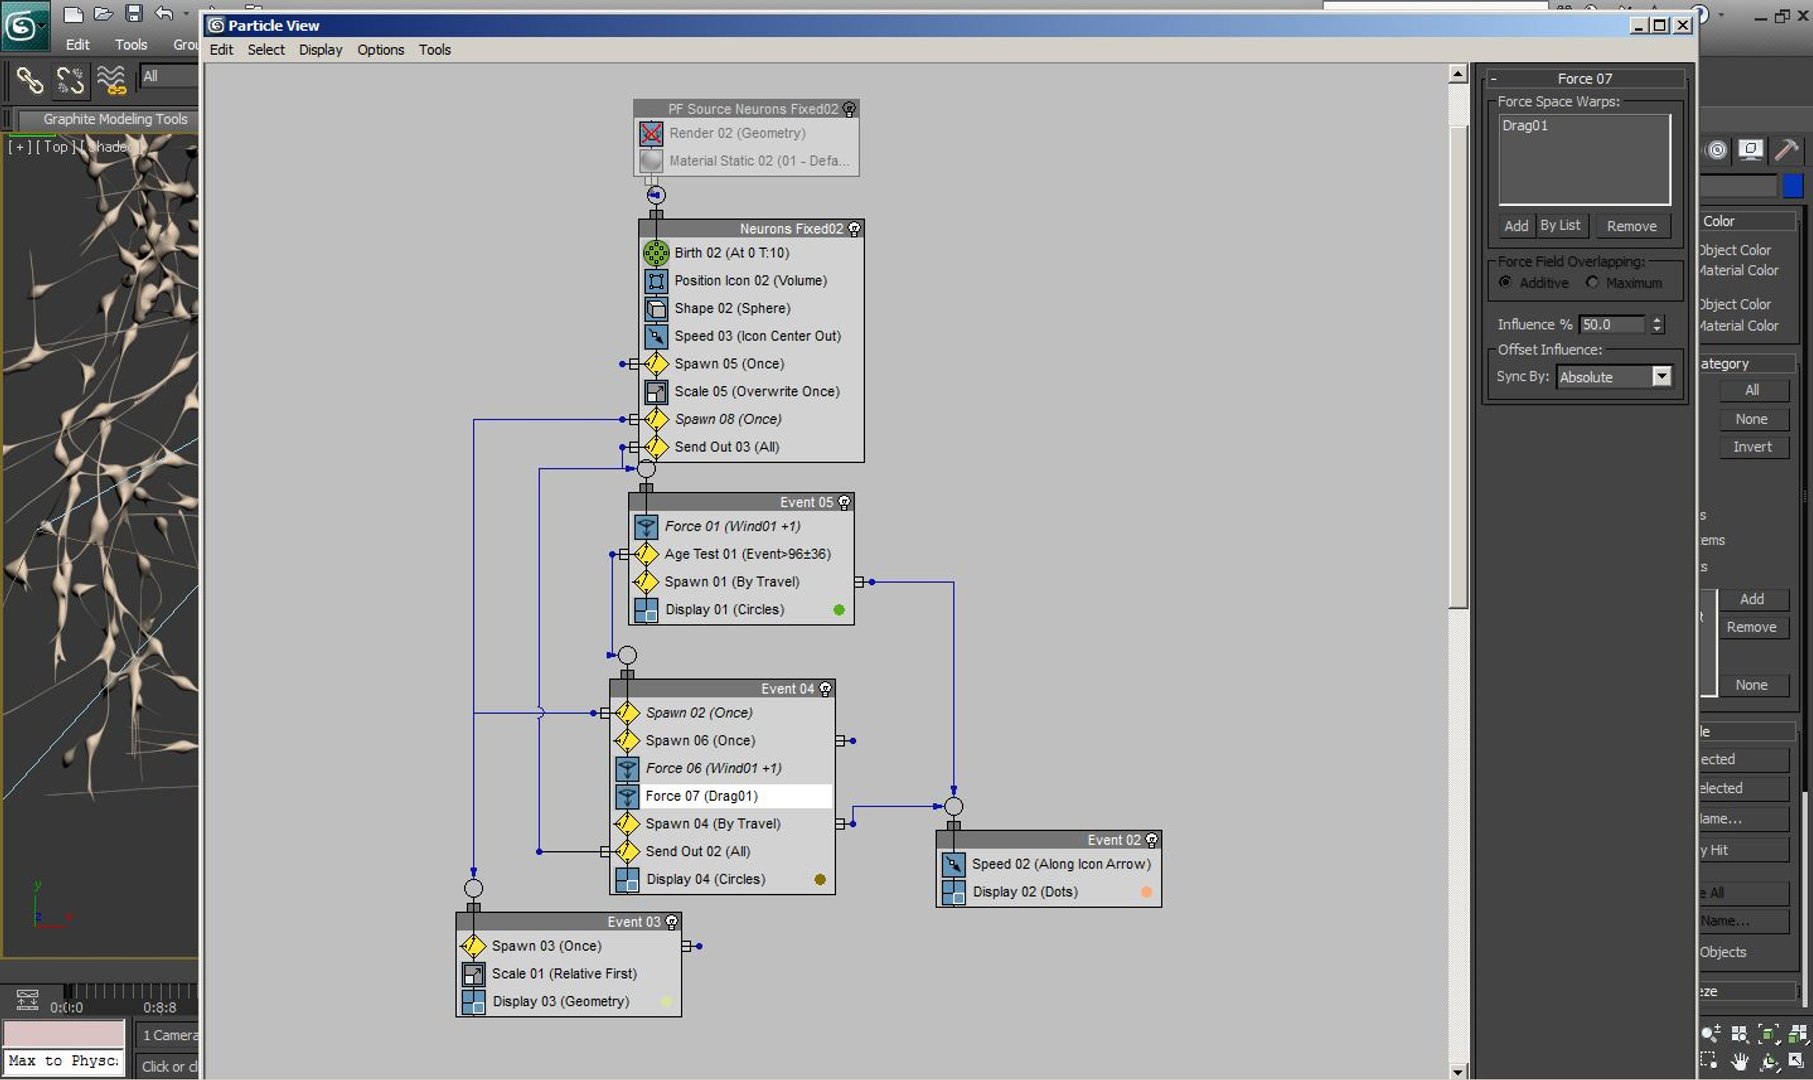
Task: Select Additive force field overlapping
Action: tap(1505, 283)
